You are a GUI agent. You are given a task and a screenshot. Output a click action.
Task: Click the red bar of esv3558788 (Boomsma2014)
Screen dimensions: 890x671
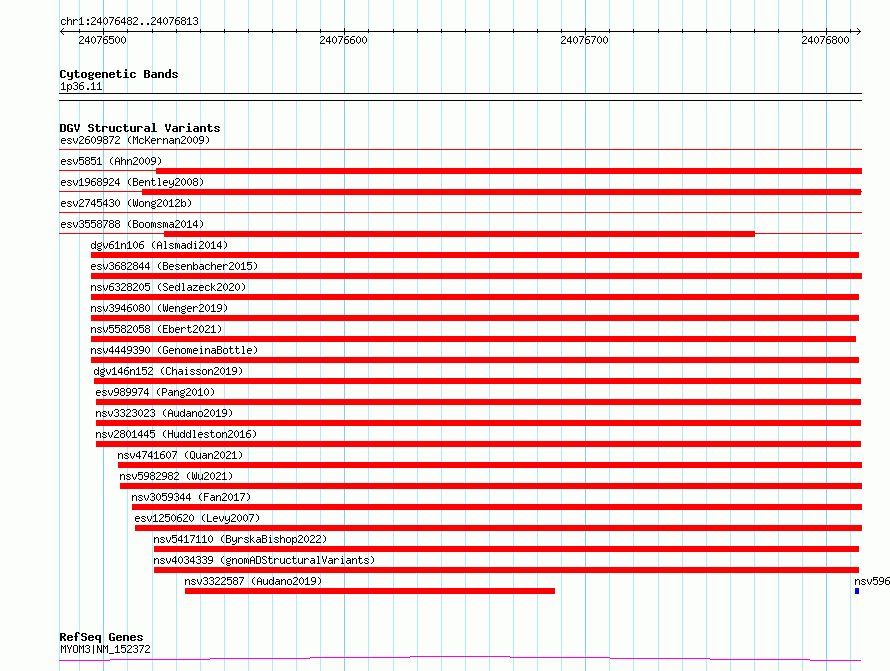click(x=459, y=234)
